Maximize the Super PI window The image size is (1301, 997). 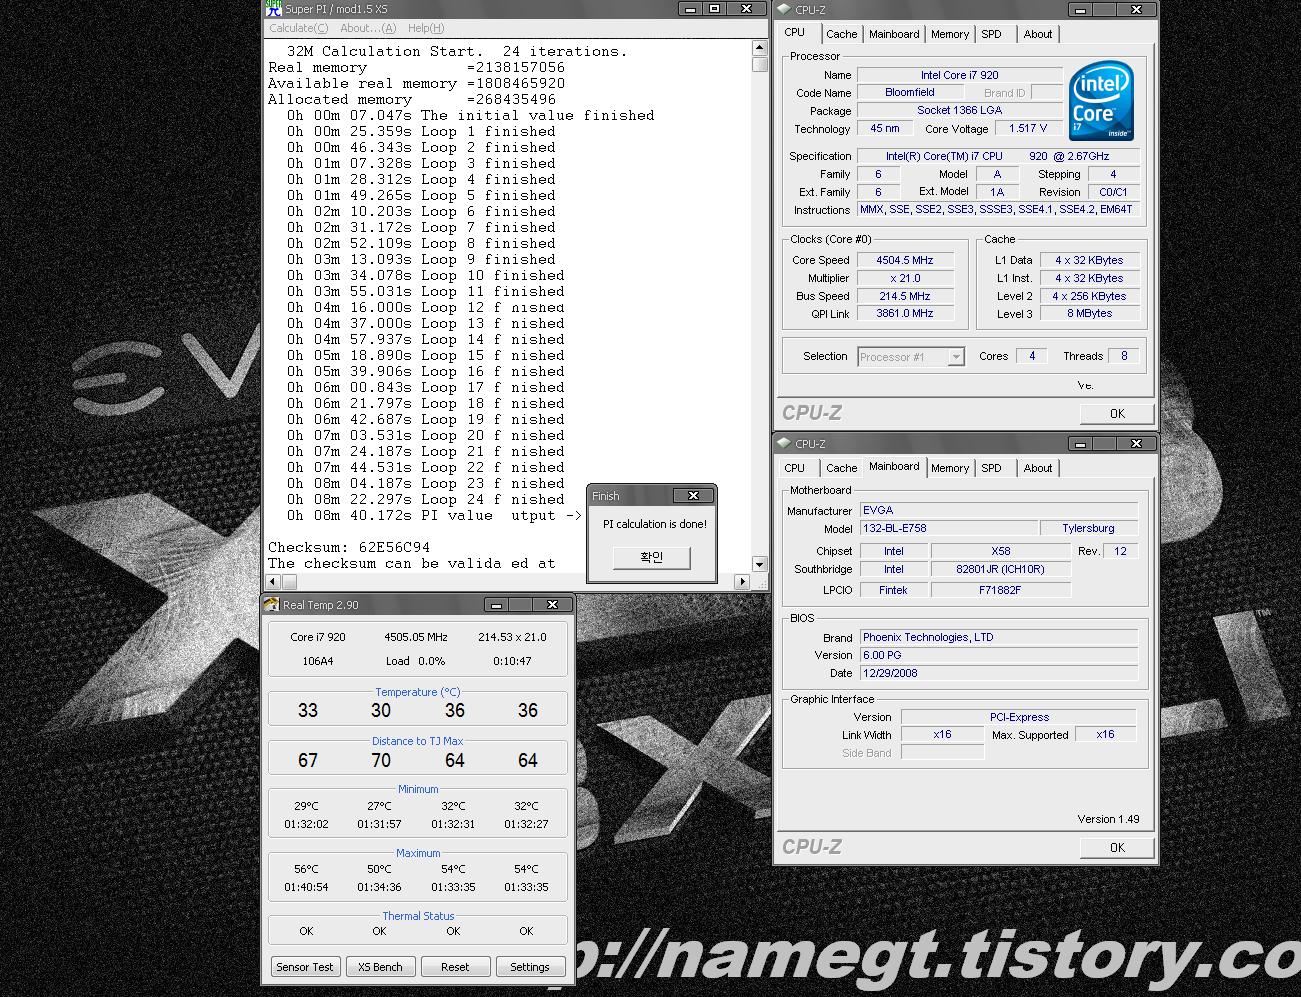(714, 8)
